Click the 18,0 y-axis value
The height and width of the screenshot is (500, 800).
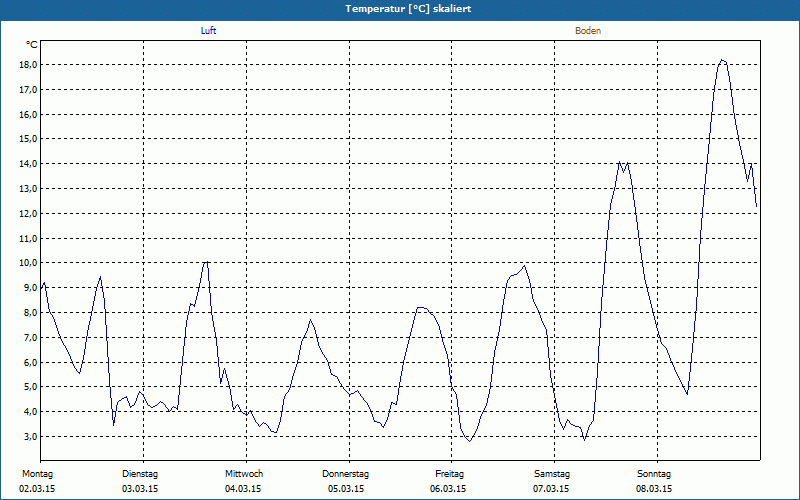(29, 65)
